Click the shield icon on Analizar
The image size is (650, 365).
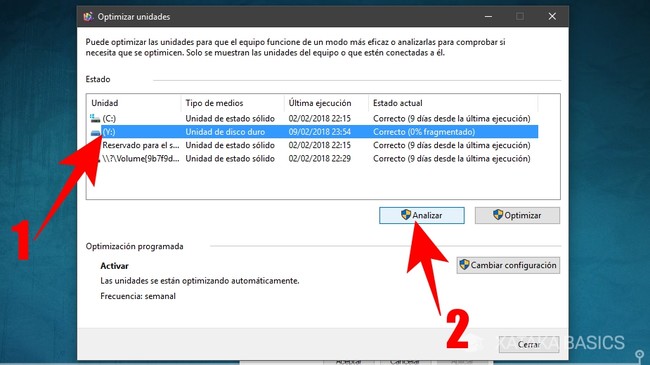(406, 215)
